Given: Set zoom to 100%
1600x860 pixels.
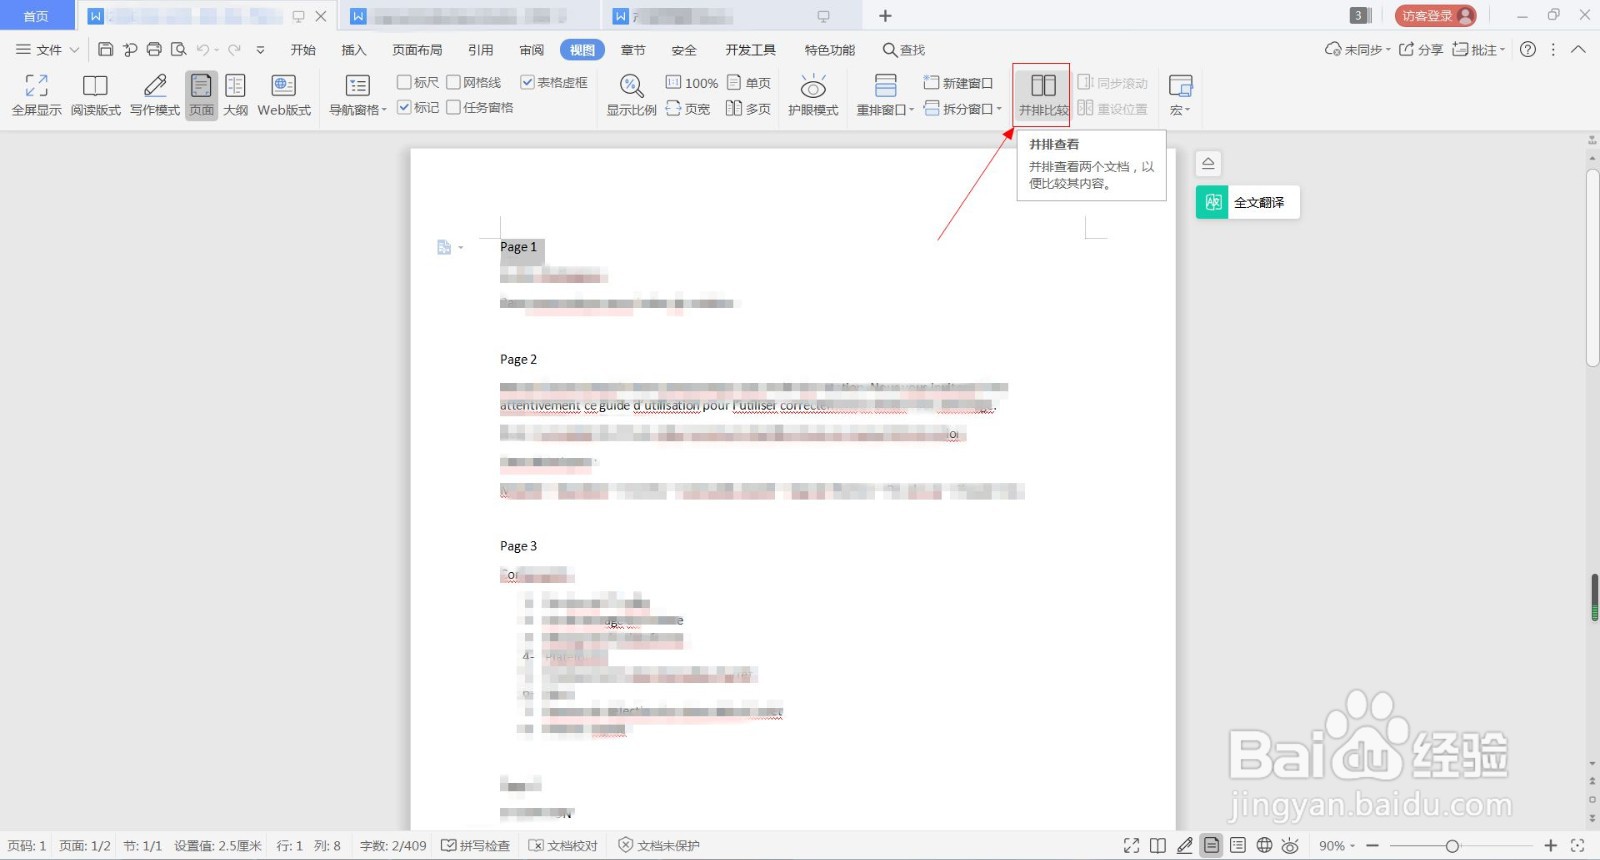Looking at the screenshot, I should click(x=692, y=83).
